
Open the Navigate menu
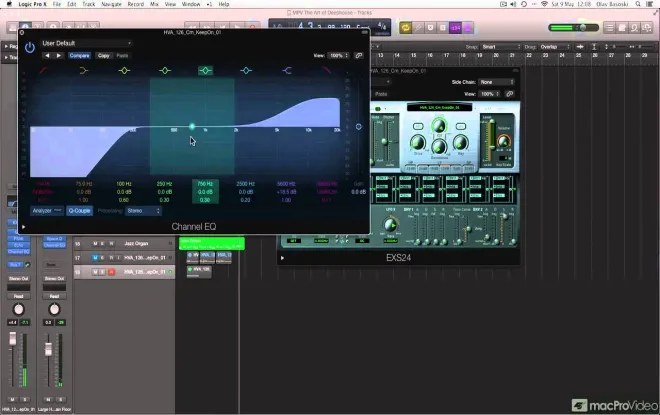tap(111, 4)
